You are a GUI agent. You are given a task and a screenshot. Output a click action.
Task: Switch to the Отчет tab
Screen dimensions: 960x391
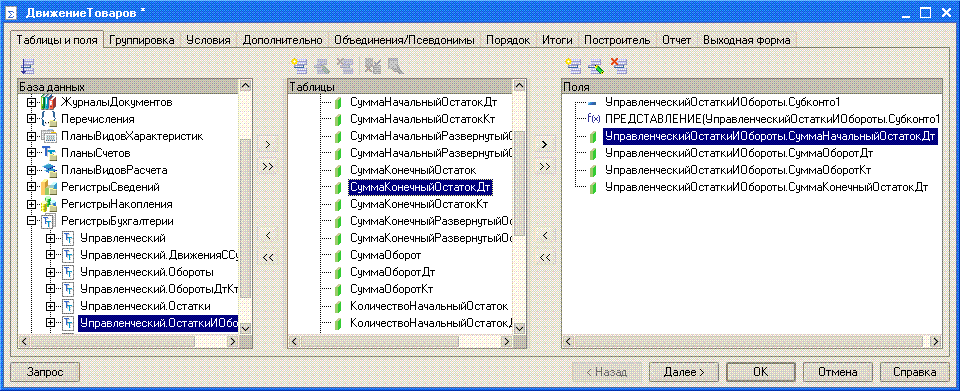click(677, 40)
